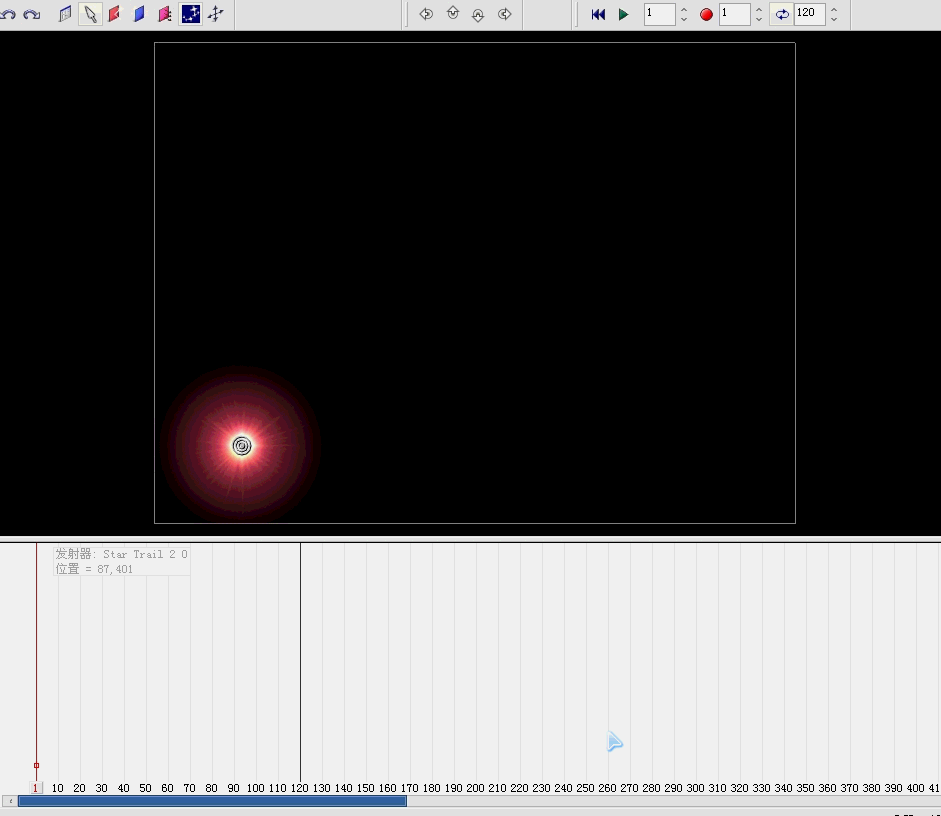Increase record start frame with up arrow
This screenshot has width=941, height=816.
pos(759,9)
